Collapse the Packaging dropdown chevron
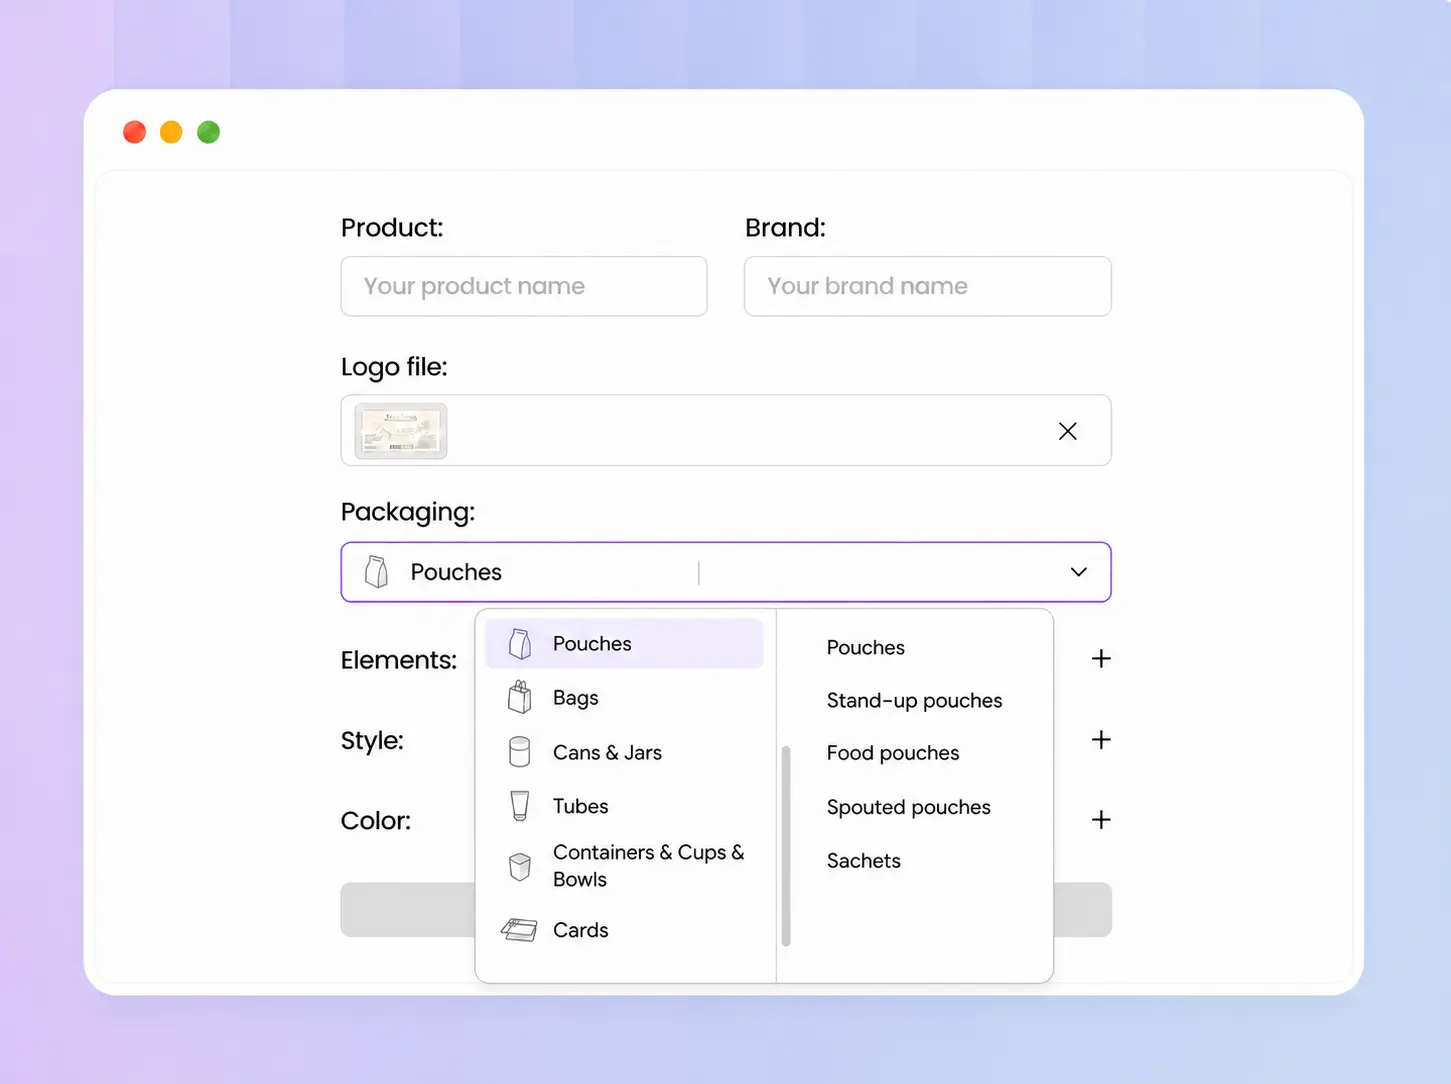The height and width of the screenshot is (1084, 1451). pyautogui.click(x=1079, y=572)
